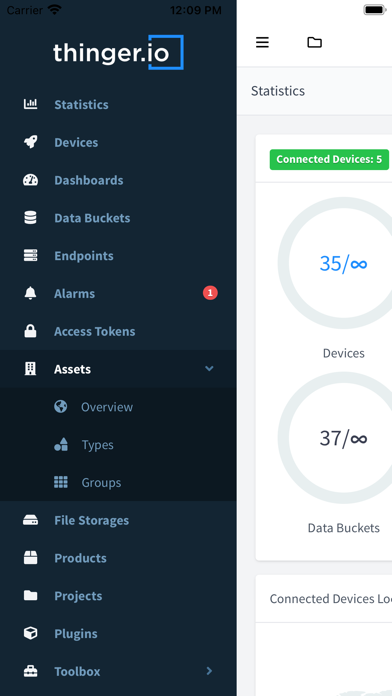Click the Alarms bell icon

30,293
